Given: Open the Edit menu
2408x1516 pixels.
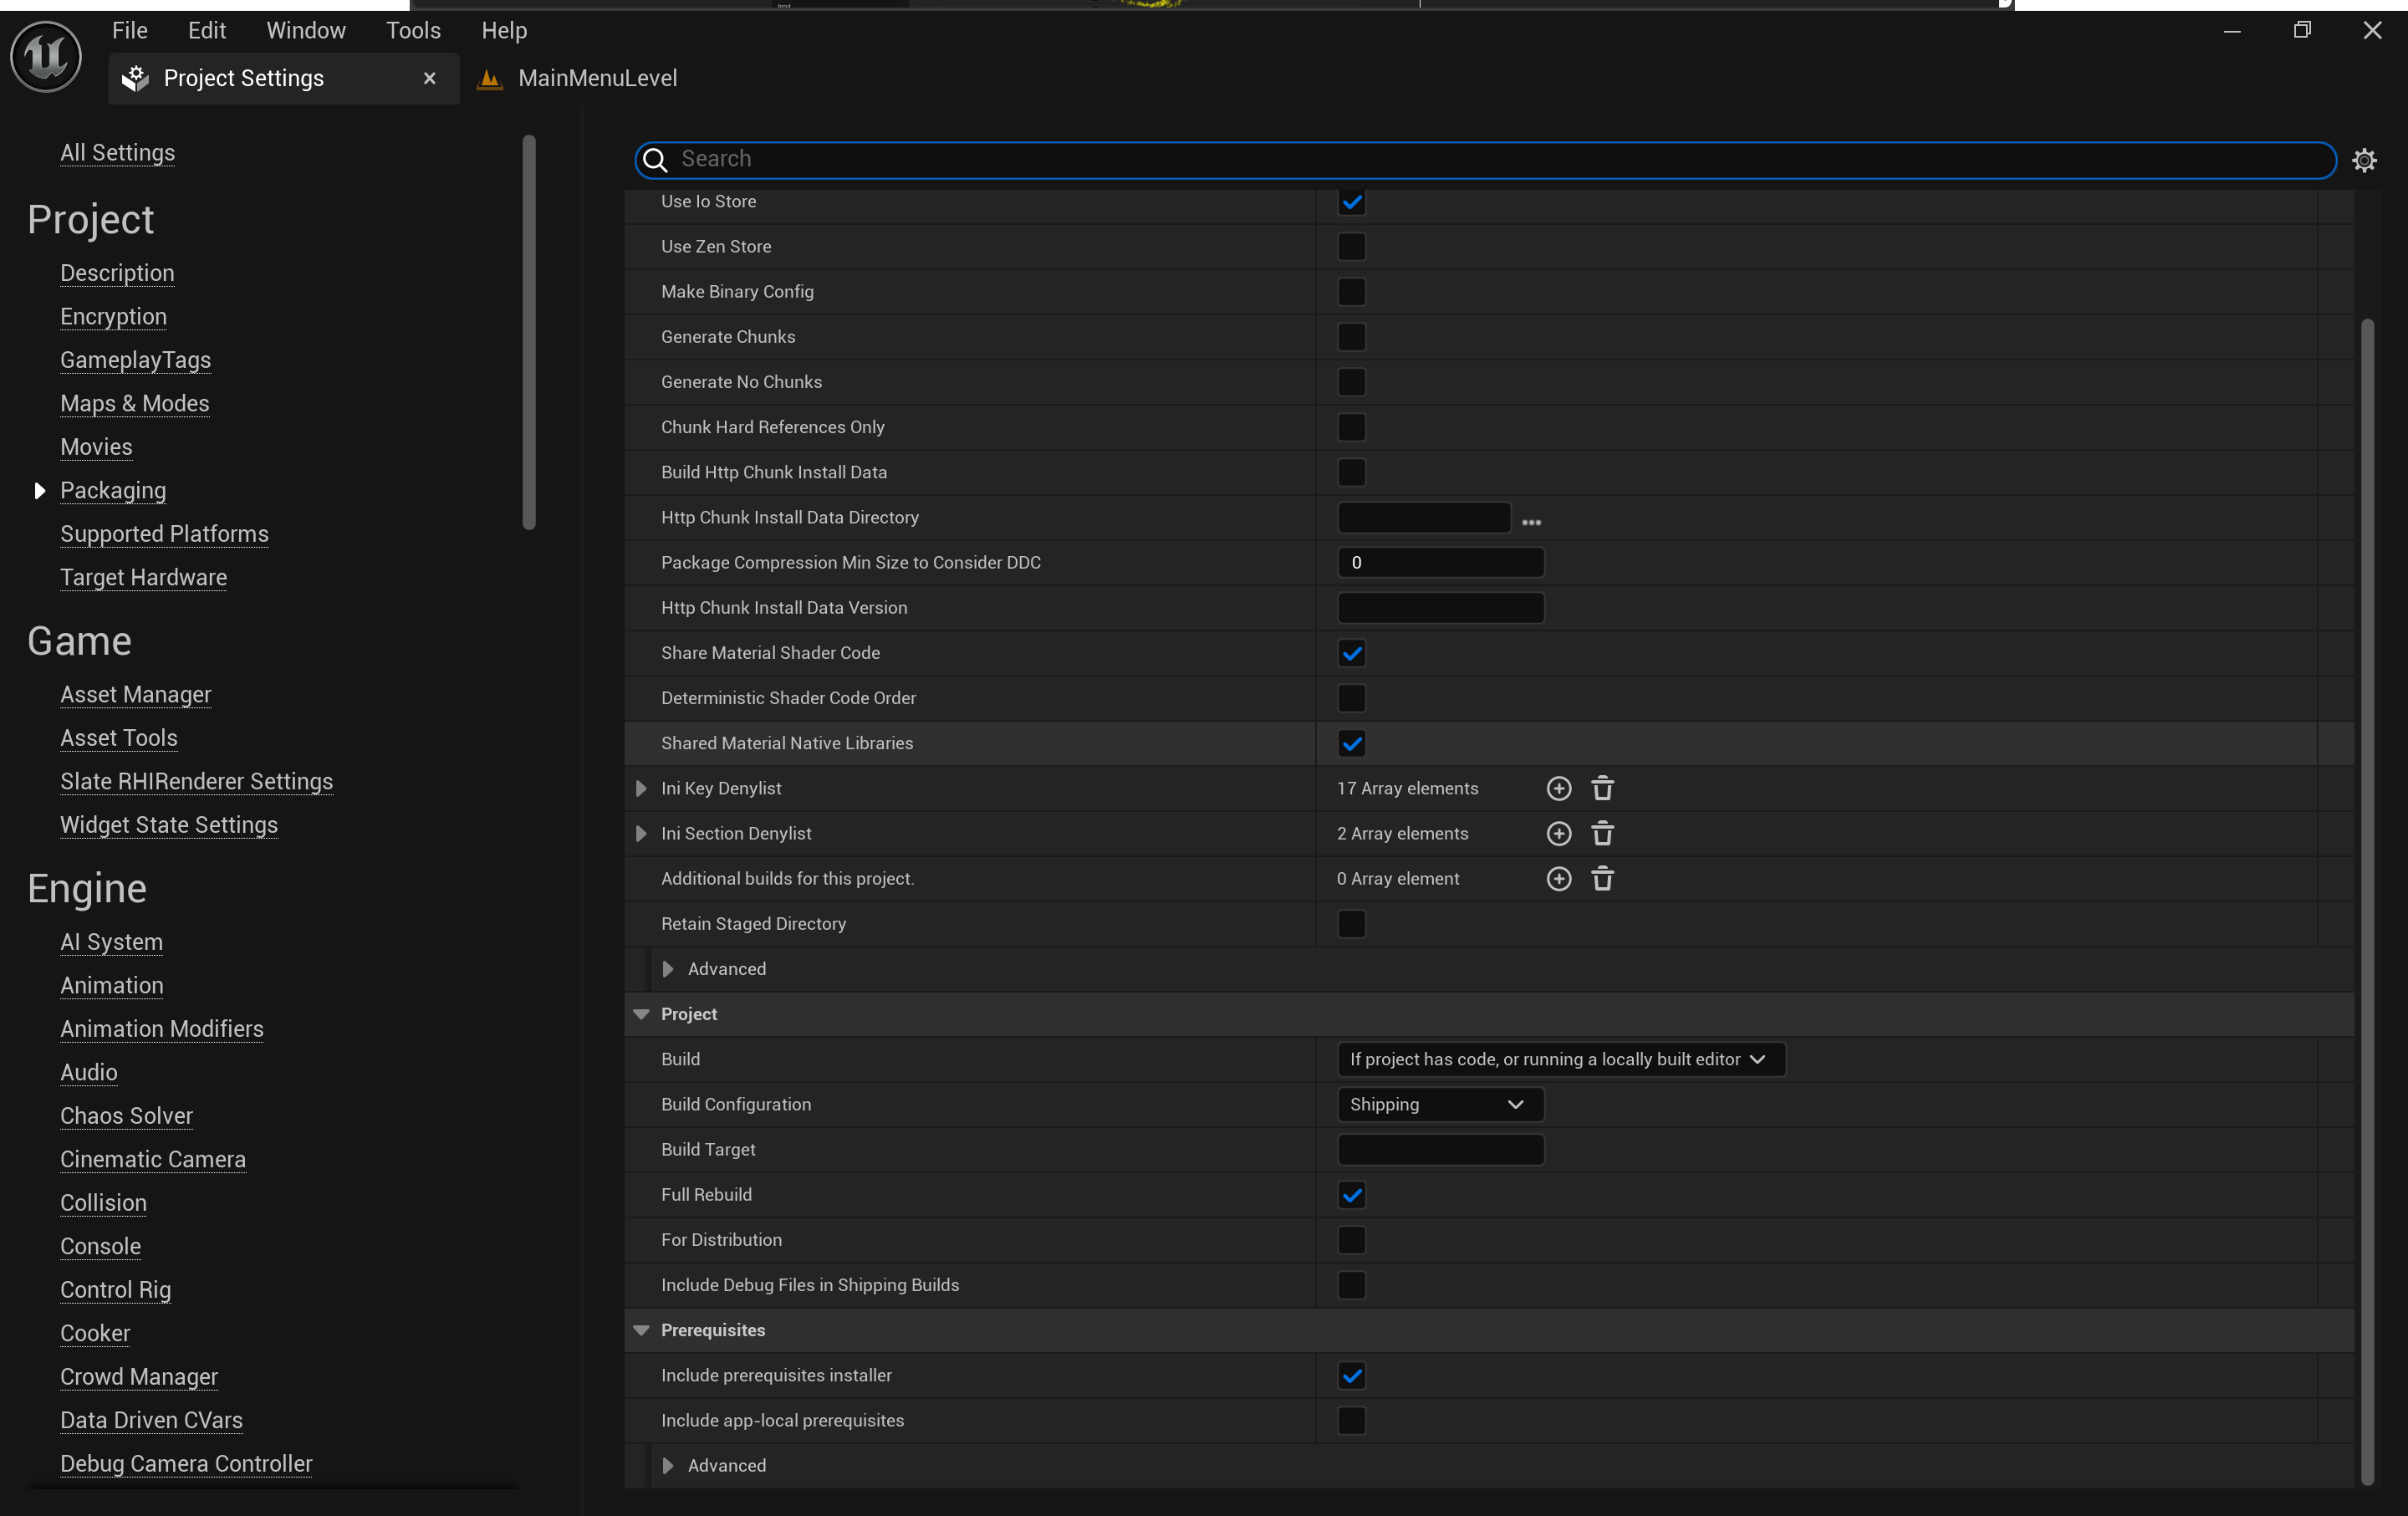Looking at the screenshot, I should click(207, 30).
